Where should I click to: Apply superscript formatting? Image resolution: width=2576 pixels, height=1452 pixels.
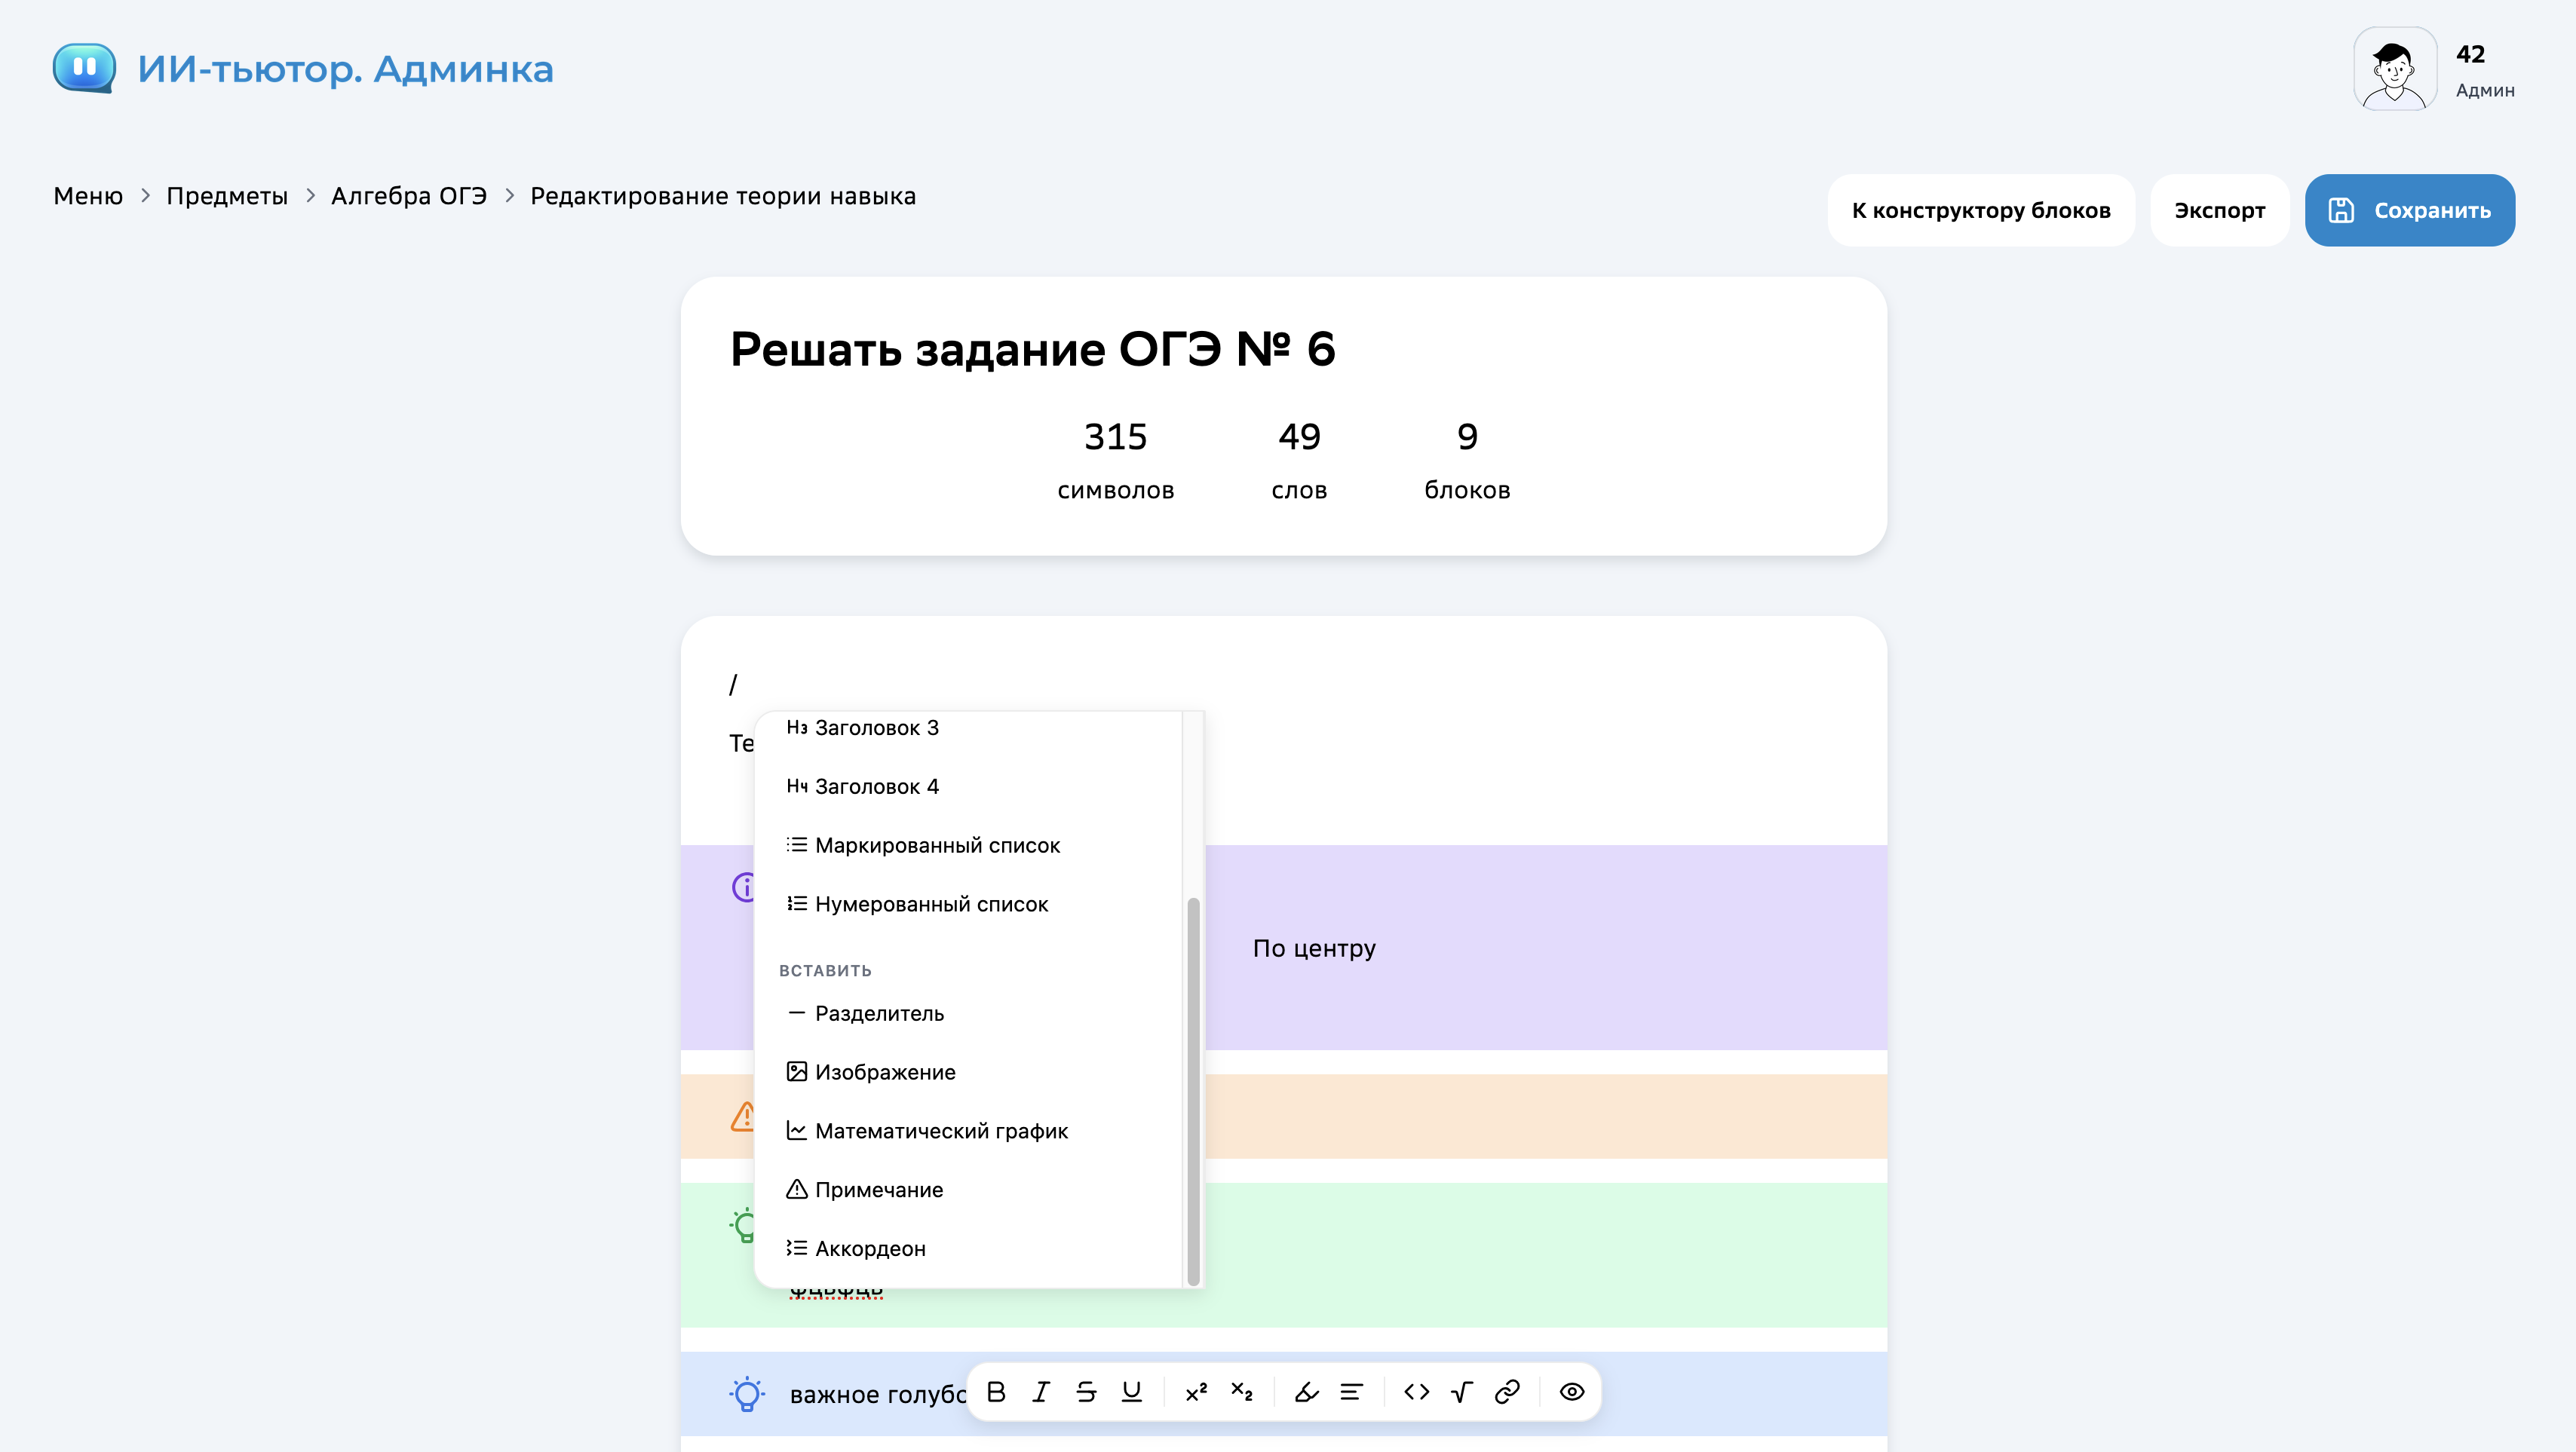1196,1392
